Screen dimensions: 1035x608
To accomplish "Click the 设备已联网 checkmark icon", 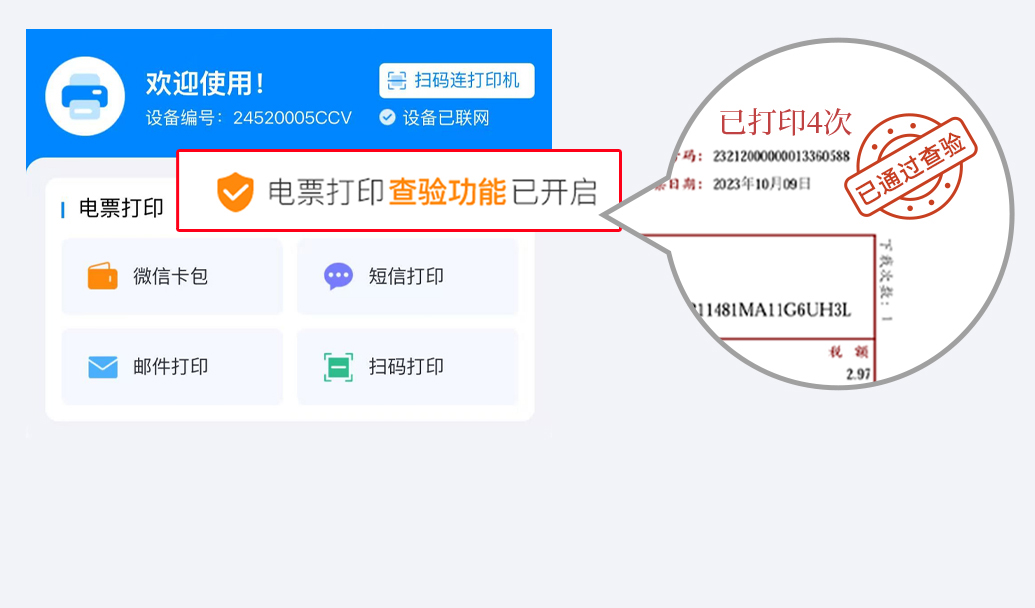I will click(387, 118).
